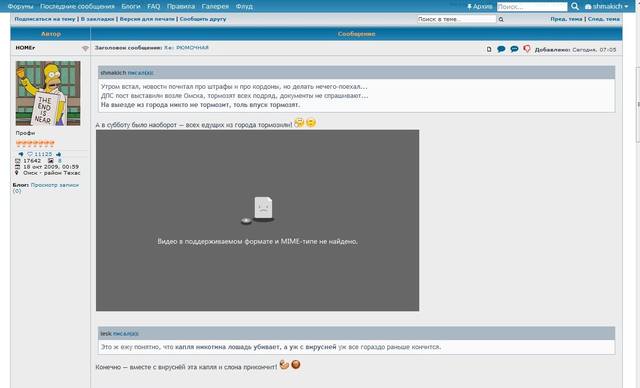Click the sad file icon in the video
Image resolution: width=640 pixels, height=388 pixels.
(263, 208)
